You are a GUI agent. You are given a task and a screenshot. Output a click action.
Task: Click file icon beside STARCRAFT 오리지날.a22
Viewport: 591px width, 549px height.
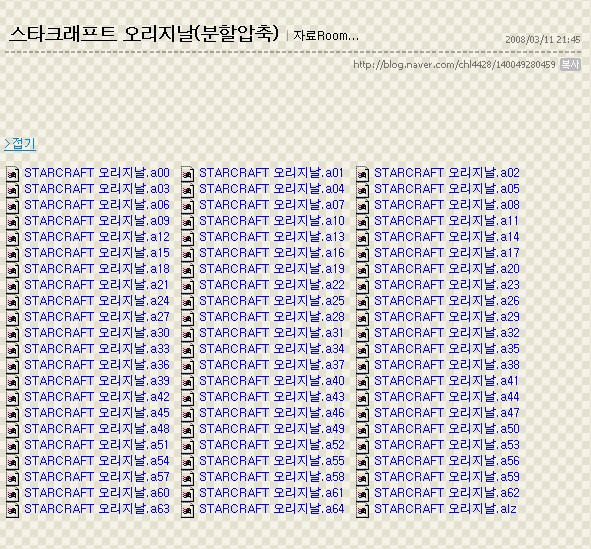[x=188, y=286]
